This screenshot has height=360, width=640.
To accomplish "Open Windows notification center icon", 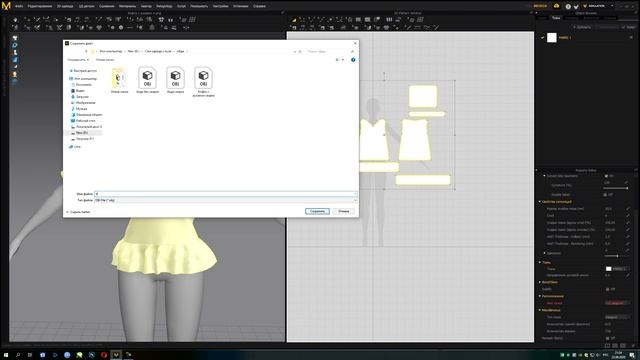I will [x=632, y=355].
